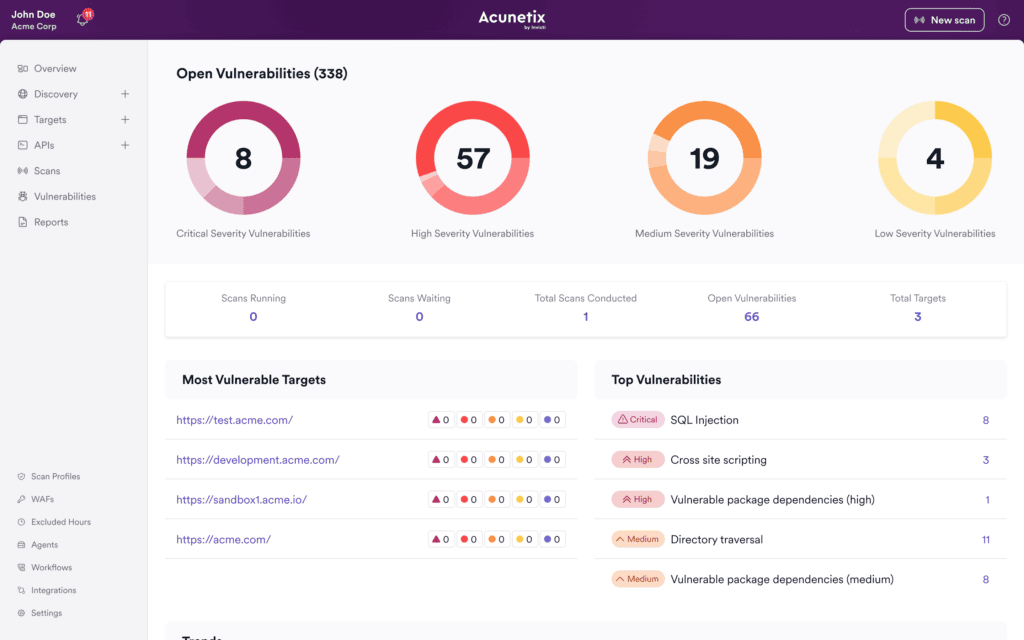Click the Integrations icon
Viewport: 1024px width, 640px height.
22,590
